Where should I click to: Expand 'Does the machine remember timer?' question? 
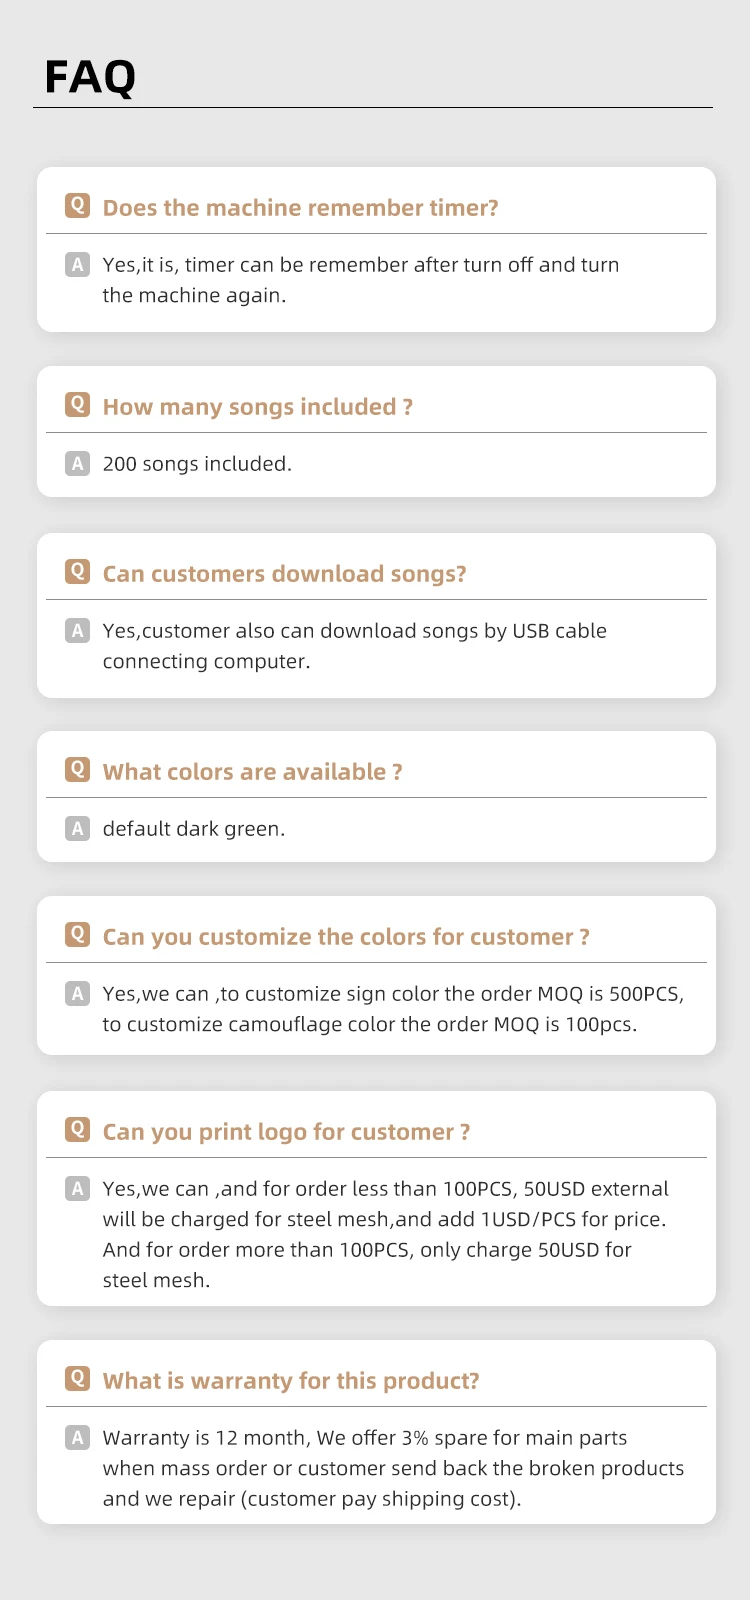click(x=300, y=208)
